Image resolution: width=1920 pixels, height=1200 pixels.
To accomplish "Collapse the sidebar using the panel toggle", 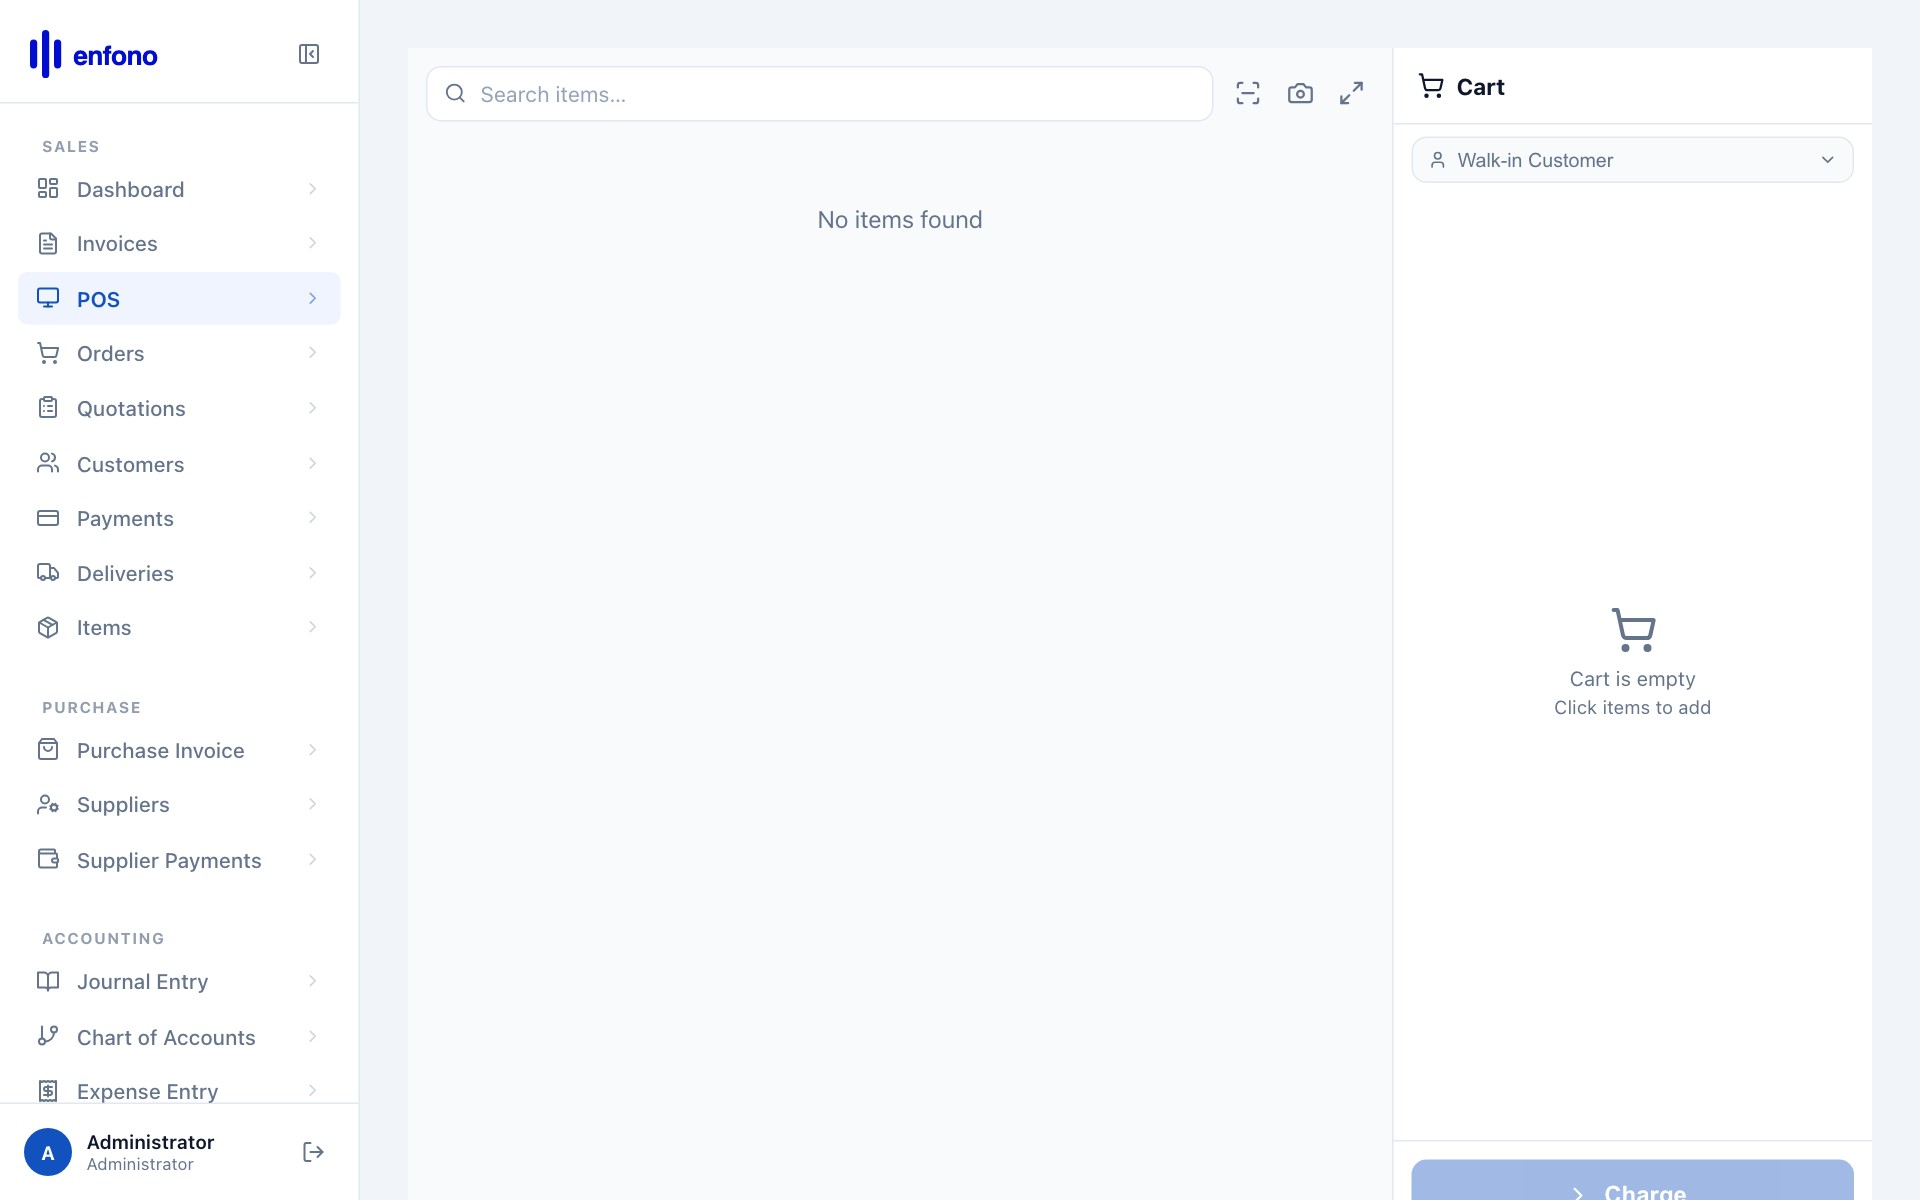I will [x=308, y=54].
